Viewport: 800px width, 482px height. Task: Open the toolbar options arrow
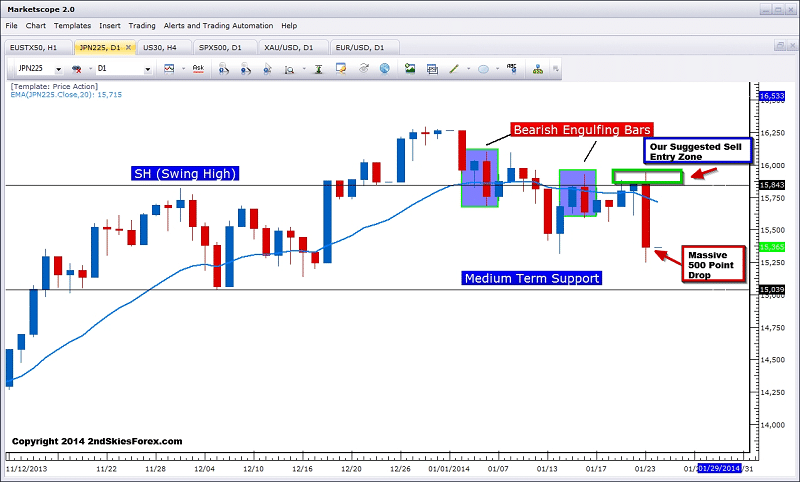point(556,69)
